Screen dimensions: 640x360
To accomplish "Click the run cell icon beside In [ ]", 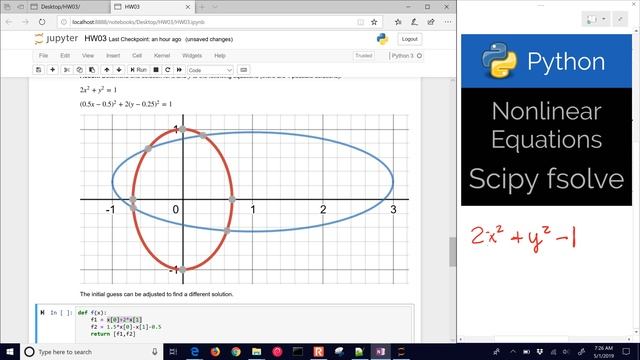I will point(42,313).
